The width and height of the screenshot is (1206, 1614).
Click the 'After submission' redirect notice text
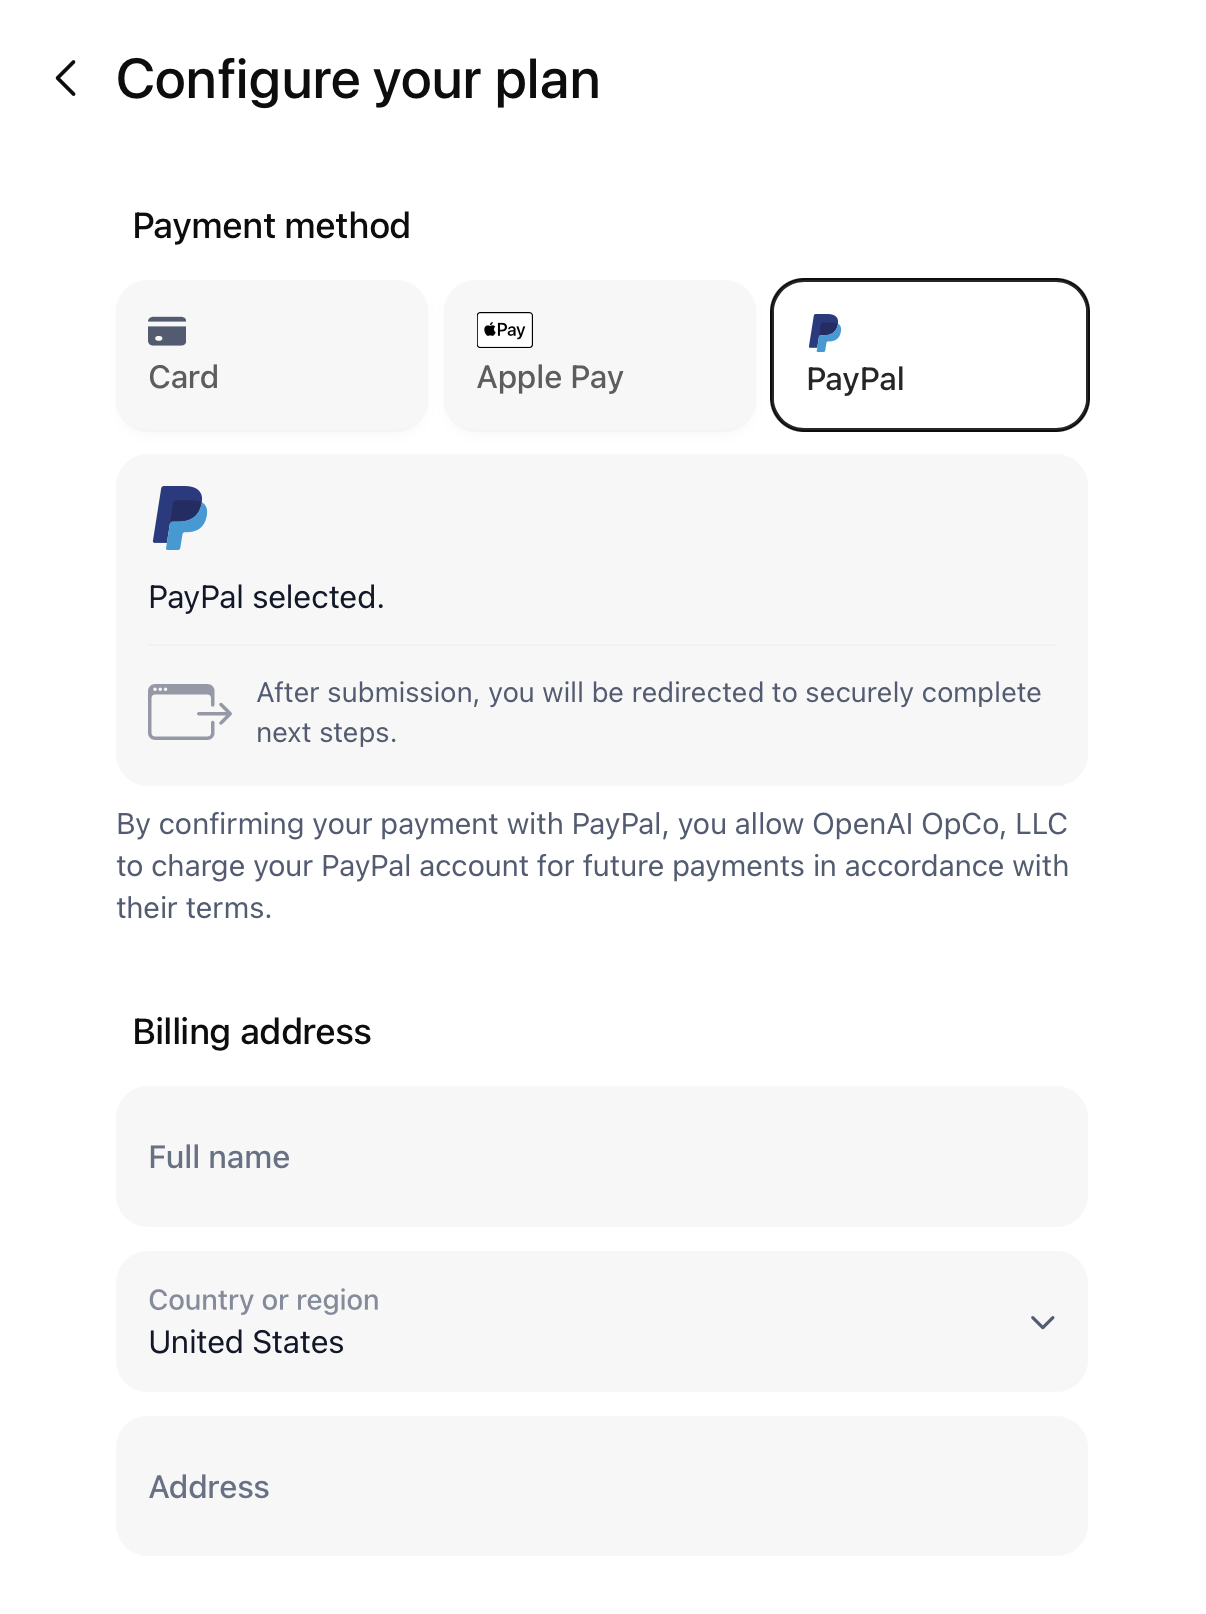(649, 712)
